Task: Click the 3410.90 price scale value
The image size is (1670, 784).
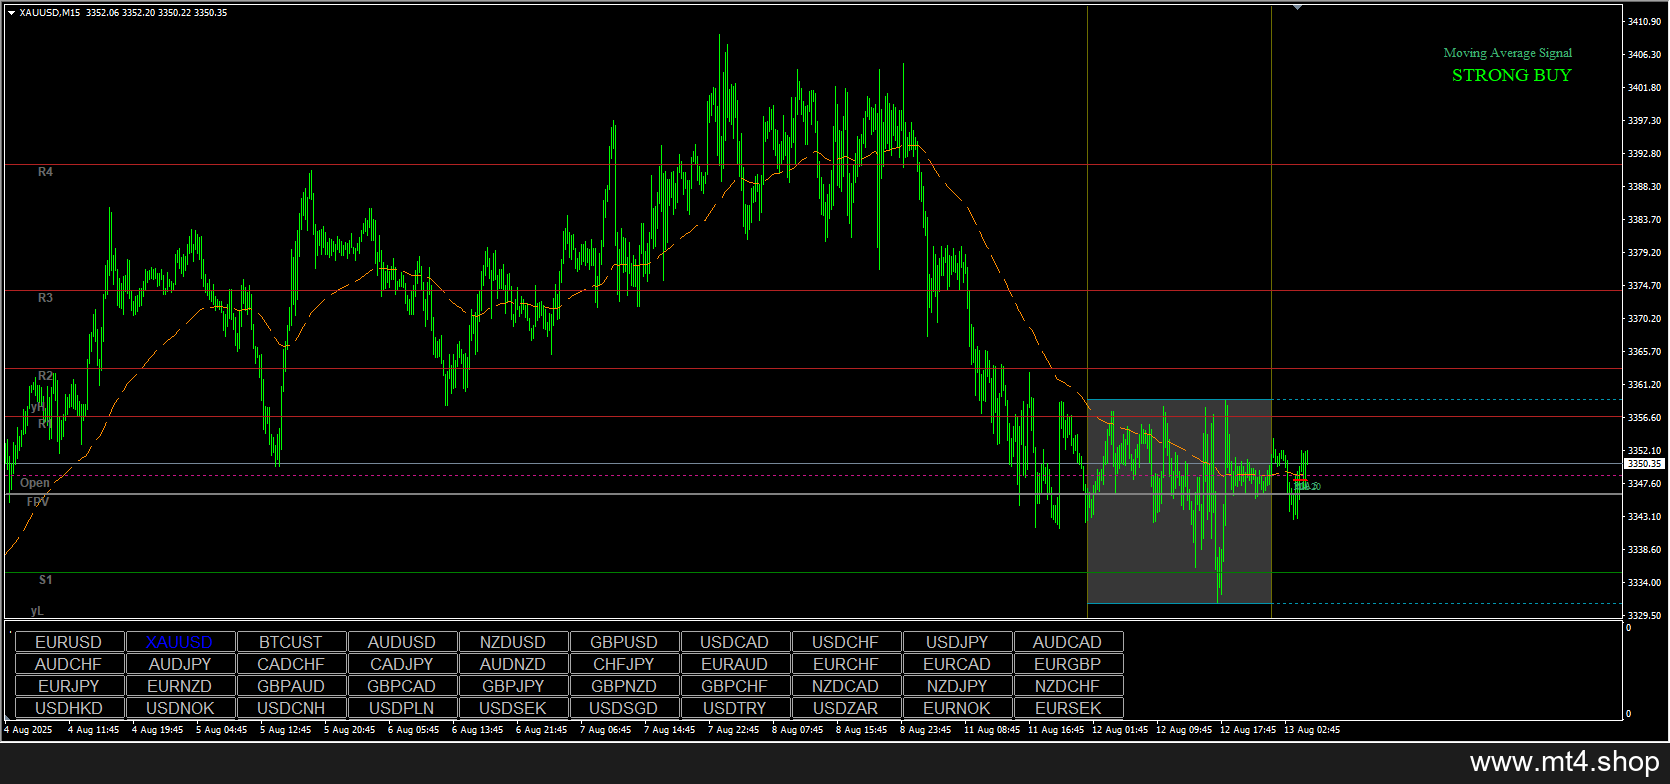Action: (x=1644, y=21)
